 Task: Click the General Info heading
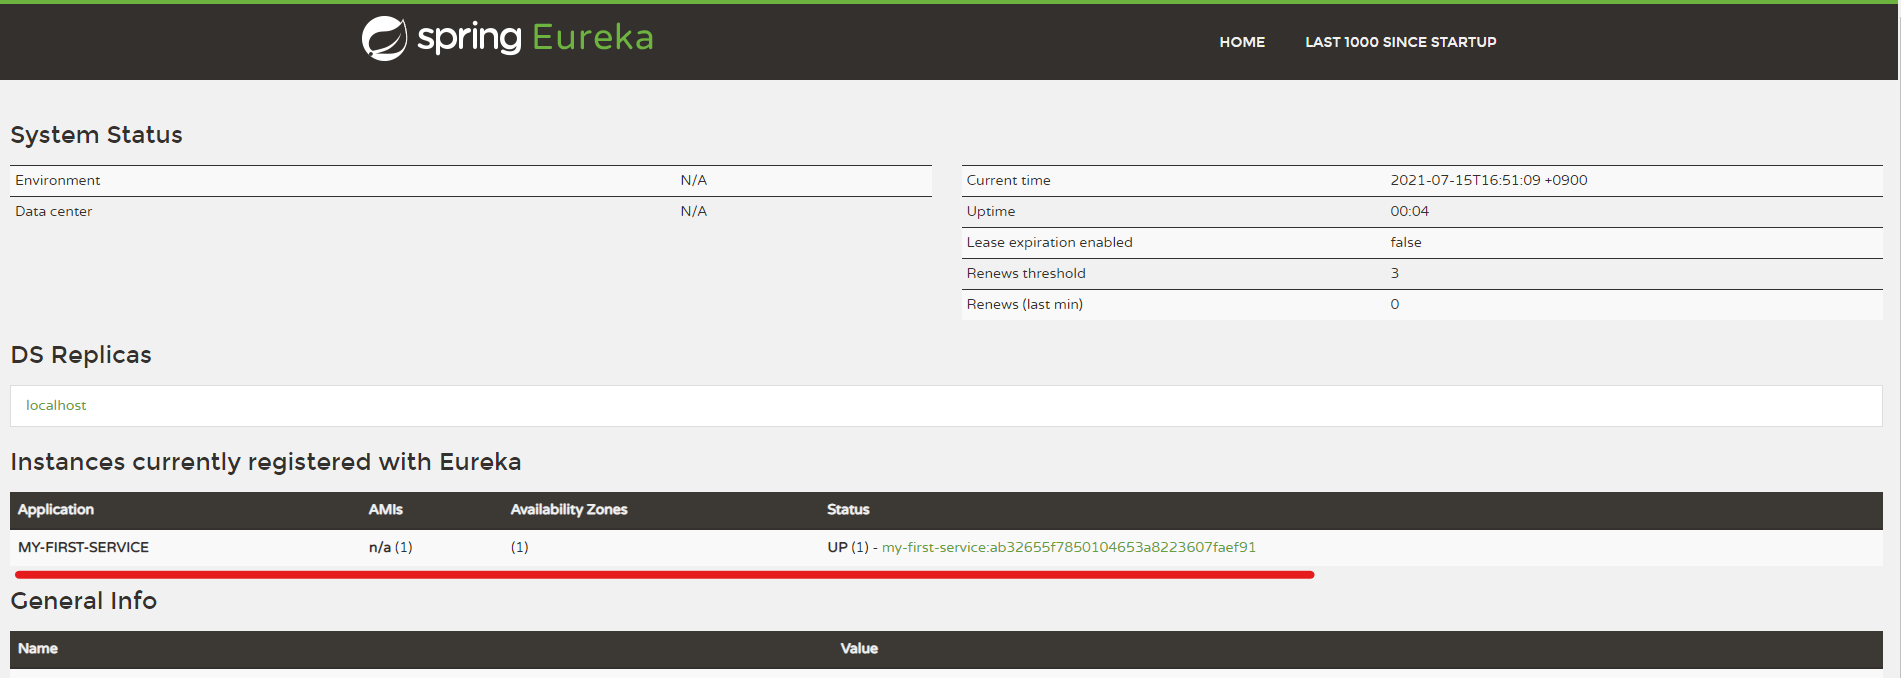84,601
